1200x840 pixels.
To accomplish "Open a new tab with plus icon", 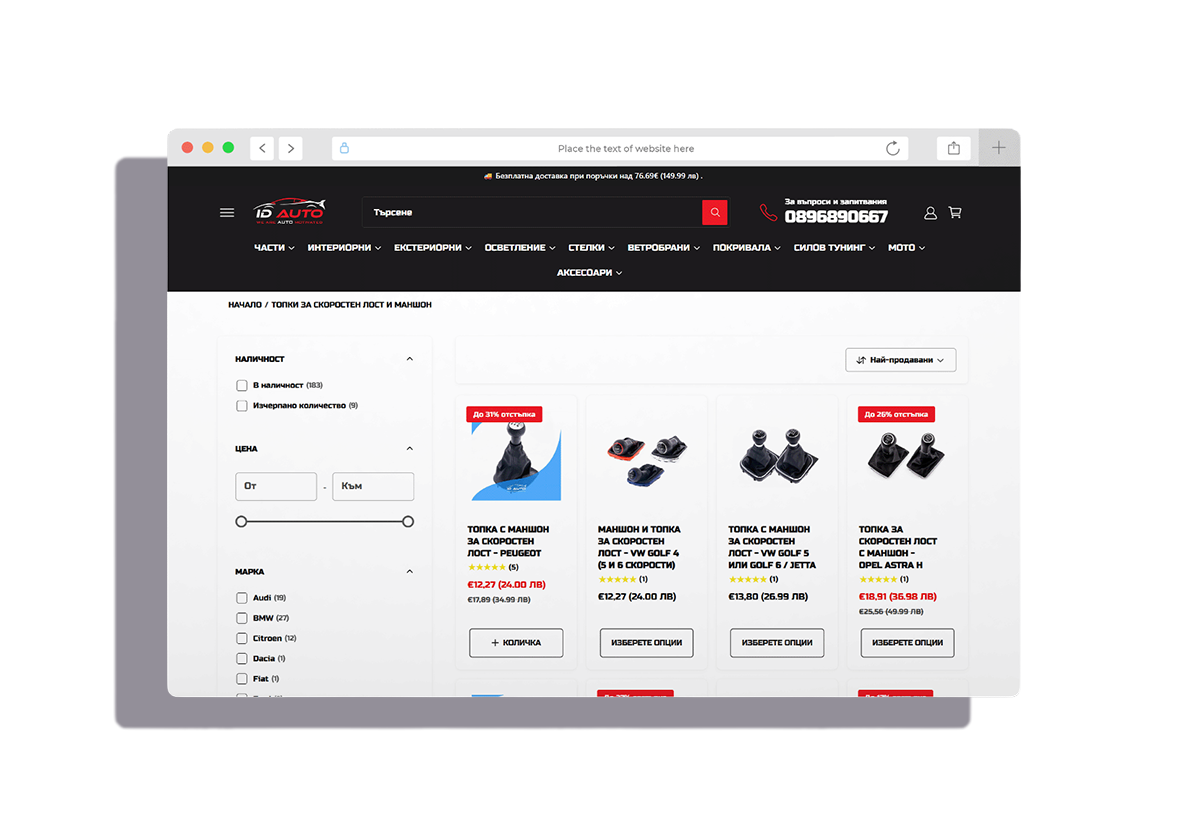I will (999, 148).
